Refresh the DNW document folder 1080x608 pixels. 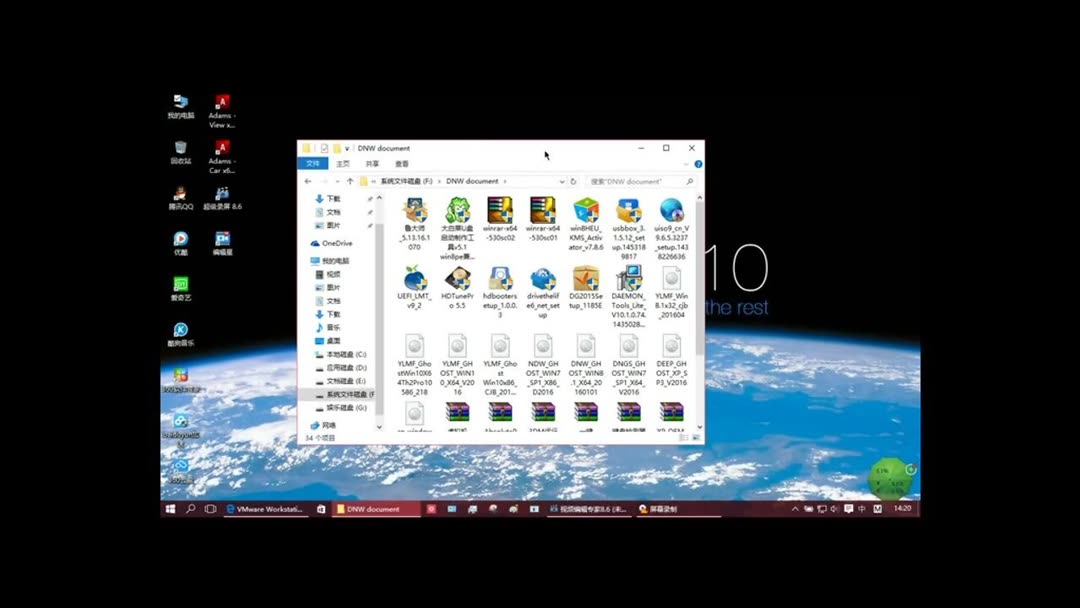click(x=573, y=181)
